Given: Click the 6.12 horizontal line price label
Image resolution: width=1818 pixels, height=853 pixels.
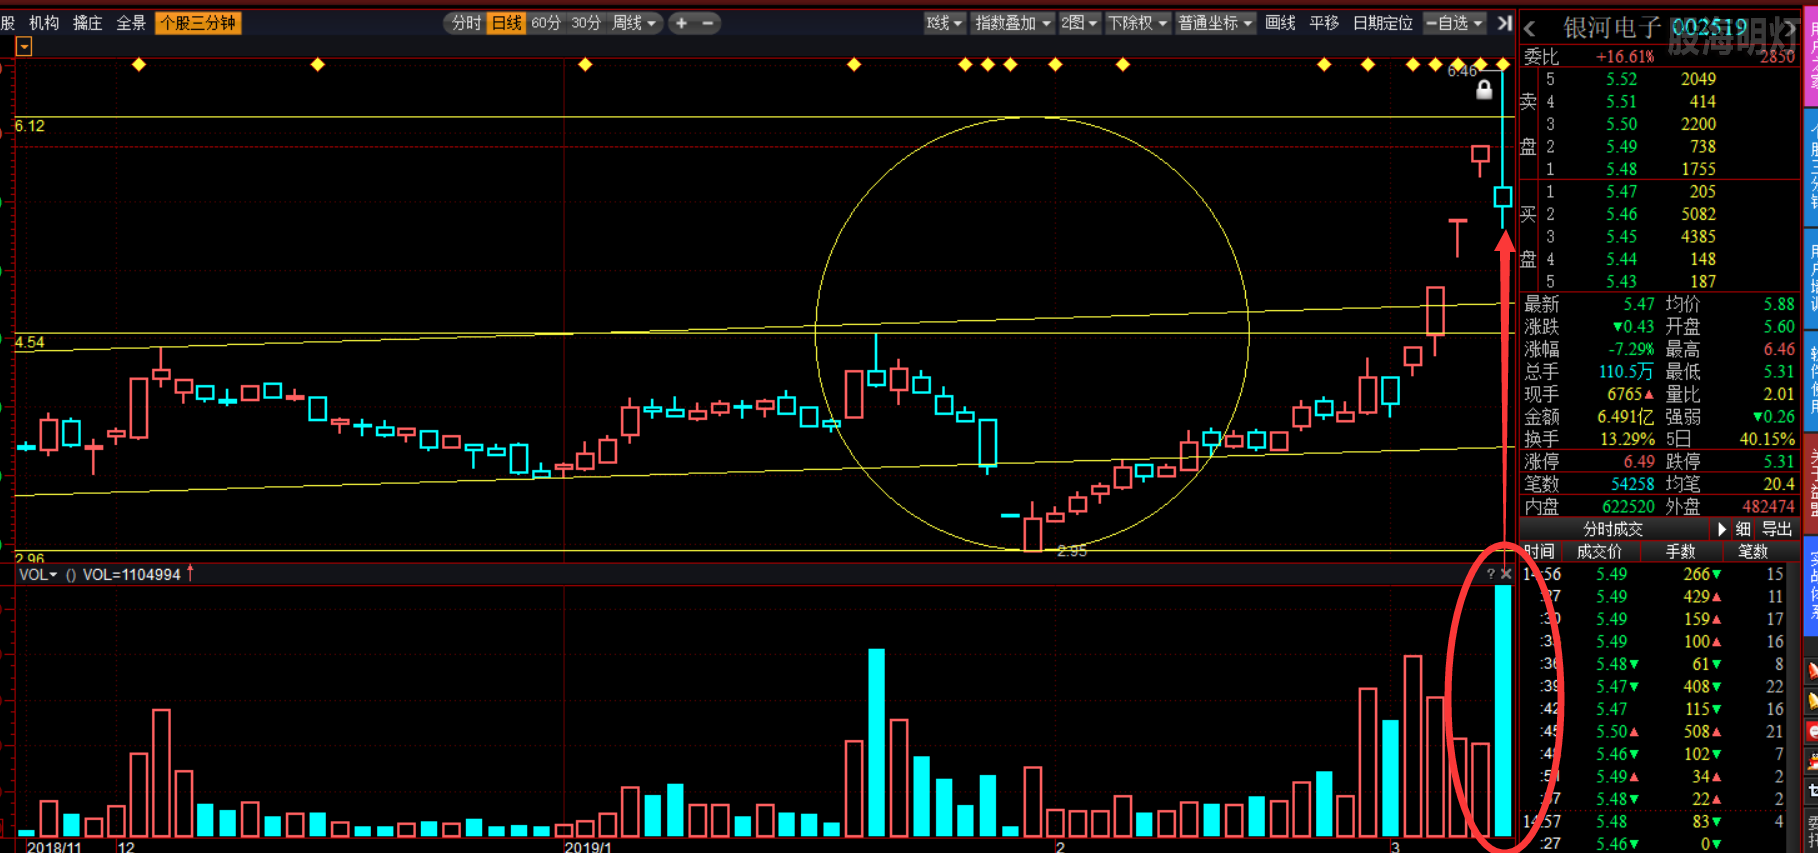Looking at the screenshot, I should (30, 126).
